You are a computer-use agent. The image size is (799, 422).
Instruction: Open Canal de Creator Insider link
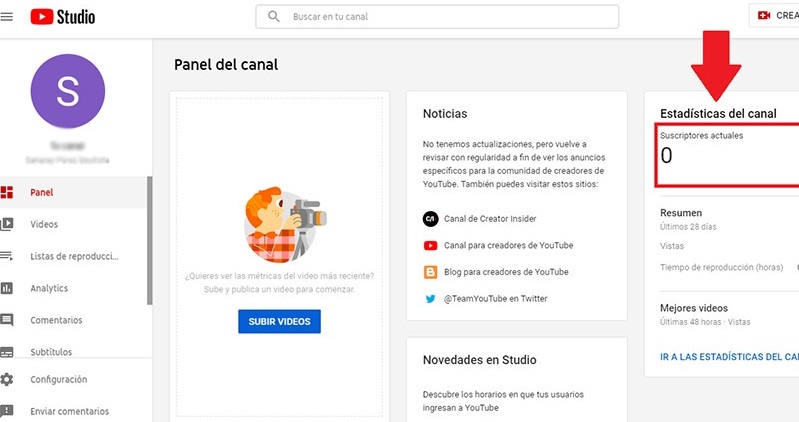[x=490, y=219]
